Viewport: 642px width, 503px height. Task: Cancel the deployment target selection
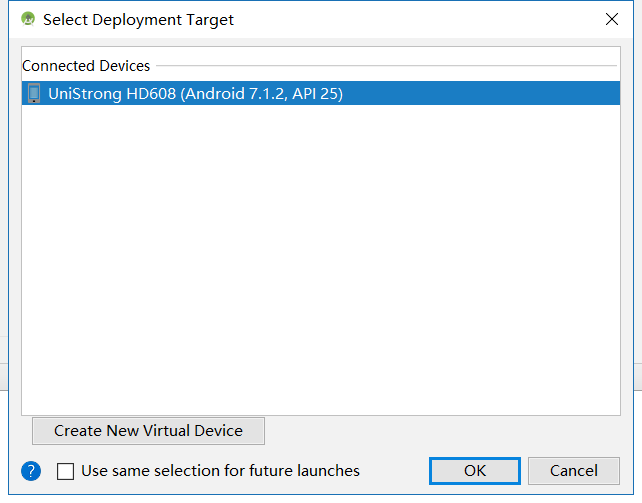(x=574, y=471)
